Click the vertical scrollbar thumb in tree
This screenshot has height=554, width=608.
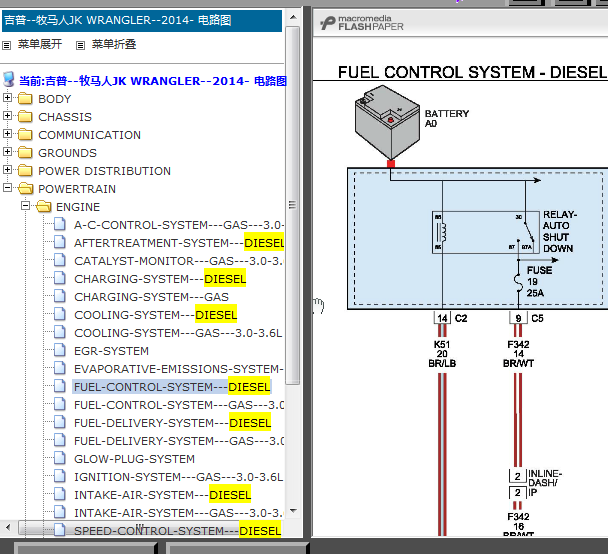[293, 205]
